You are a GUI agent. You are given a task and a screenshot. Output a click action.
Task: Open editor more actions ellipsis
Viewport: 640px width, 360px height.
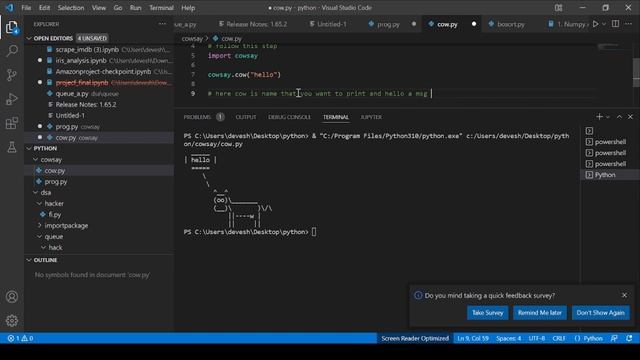629,24
